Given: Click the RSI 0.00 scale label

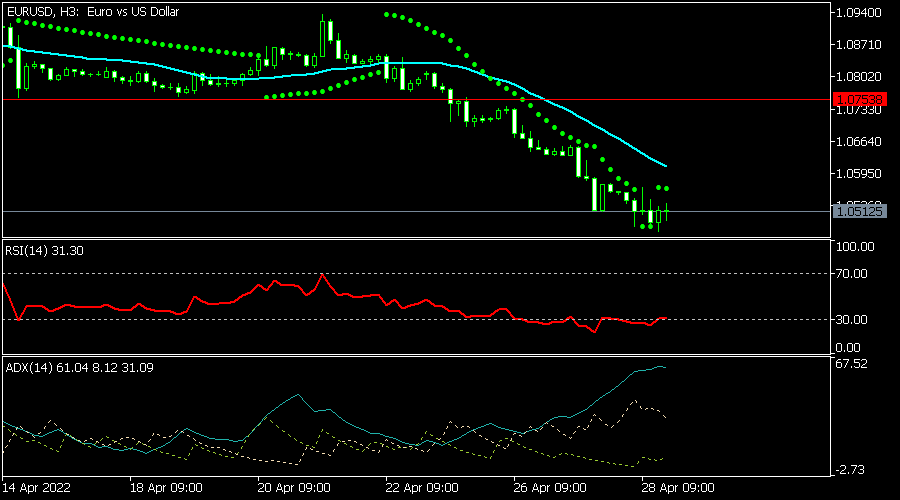Looking at the screenshot, I should click(x=848, y=348).
